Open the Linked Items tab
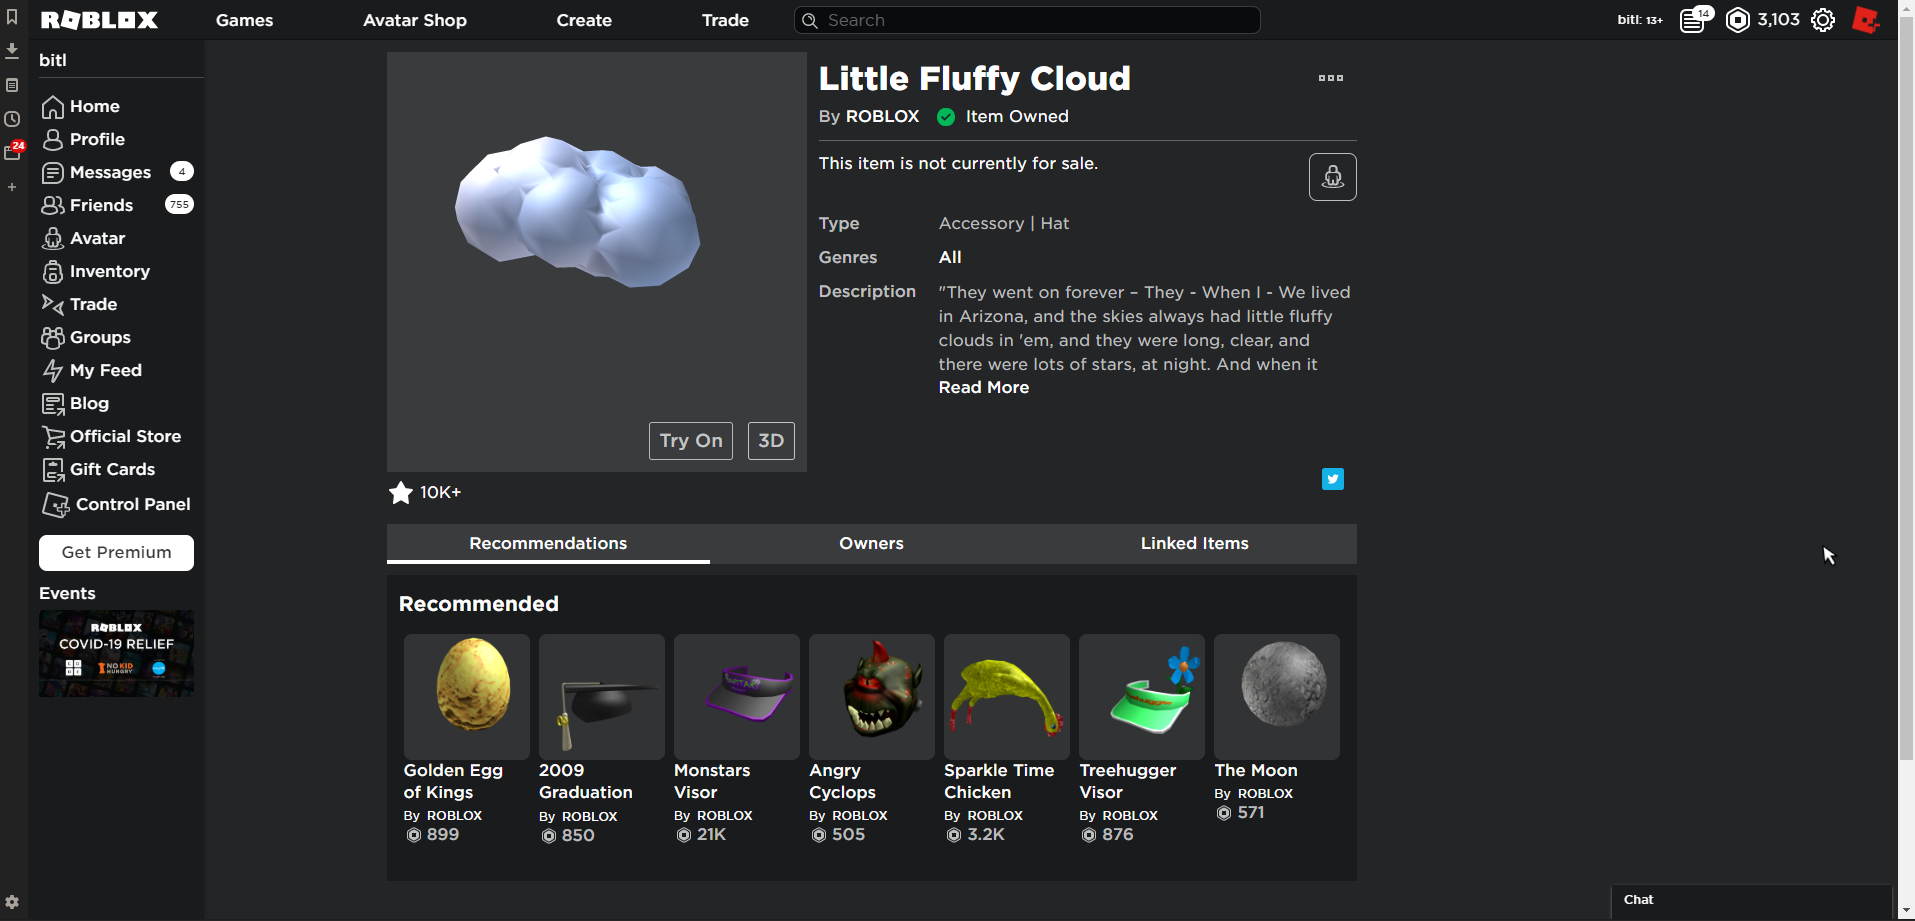Viewport: 1915px width, 921px height. 1194,543
